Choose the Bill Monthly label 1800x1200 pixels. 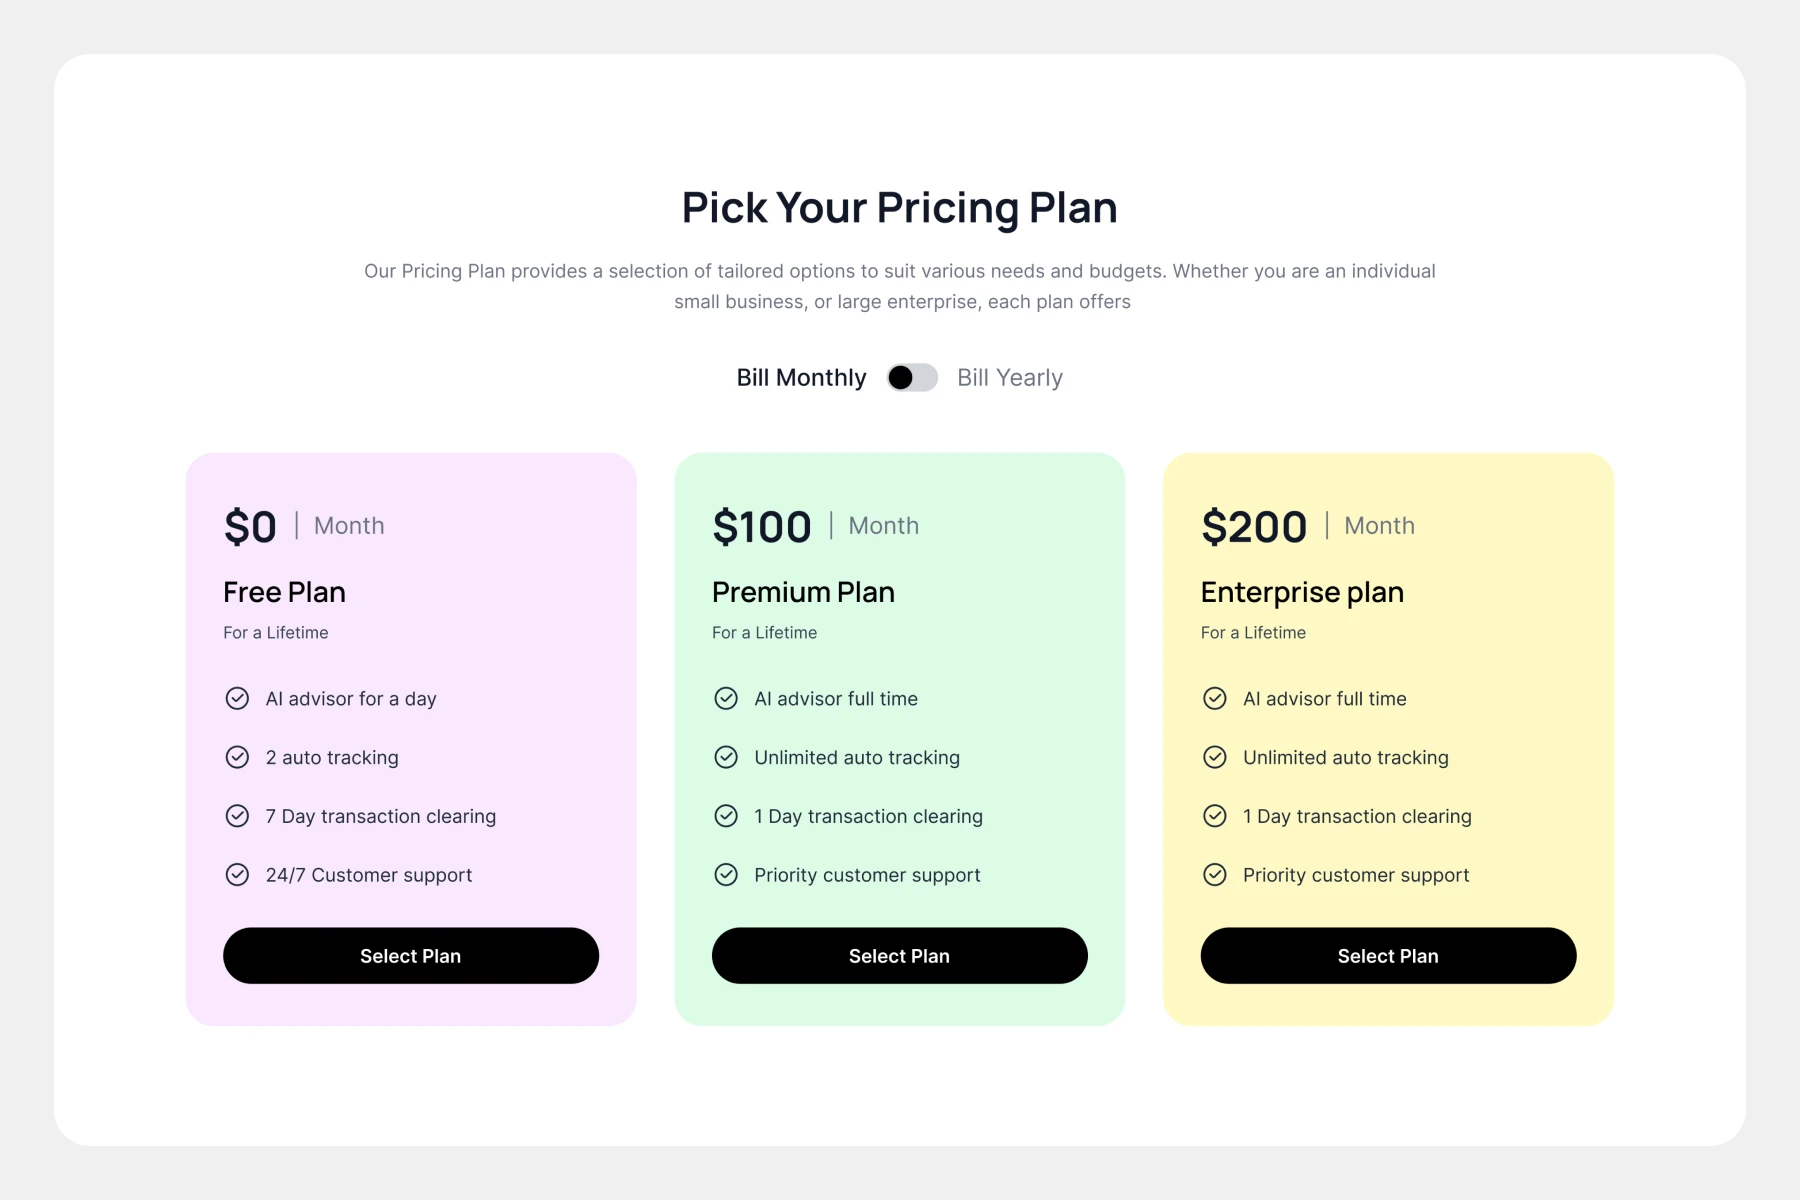tap(801, 377)
